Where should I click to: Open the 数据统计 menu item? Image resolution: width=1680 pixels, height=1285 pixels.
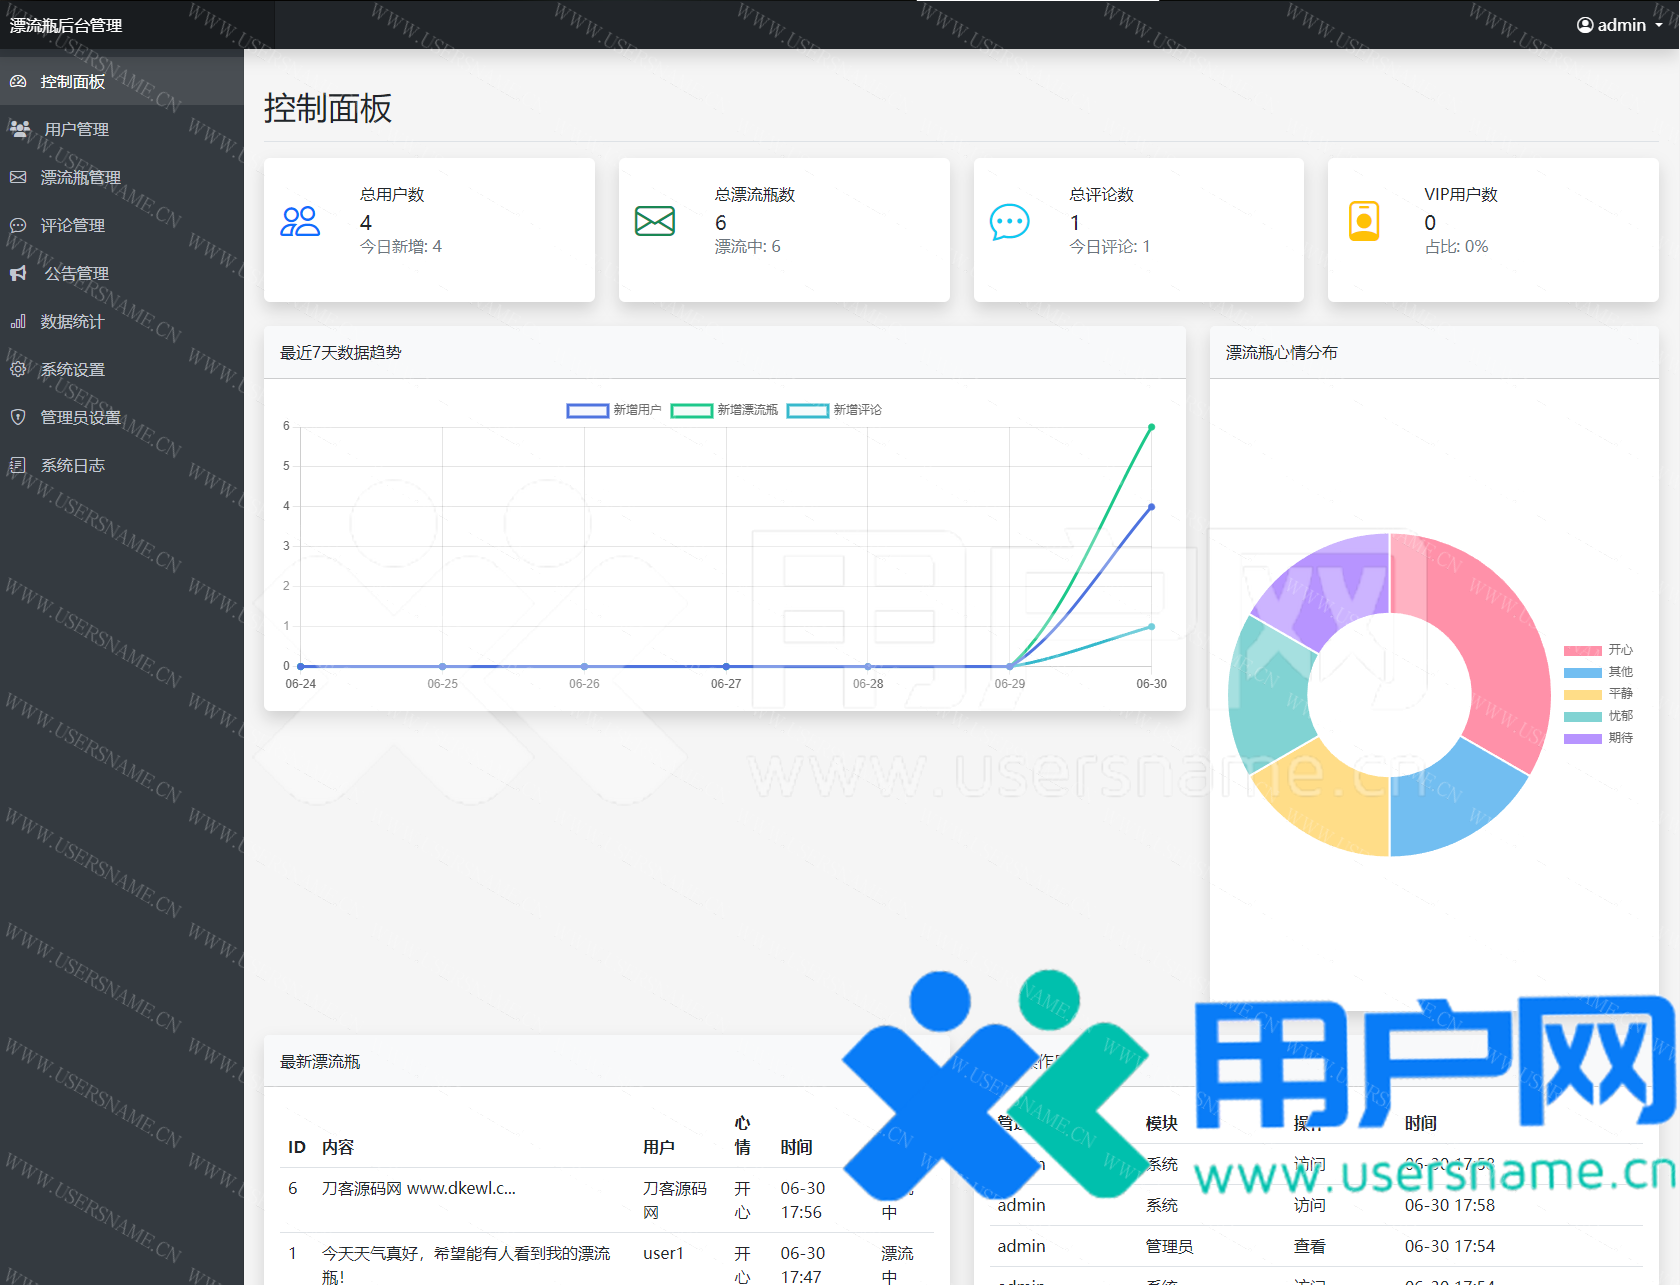pyautogui.click(x=72, y=321)
